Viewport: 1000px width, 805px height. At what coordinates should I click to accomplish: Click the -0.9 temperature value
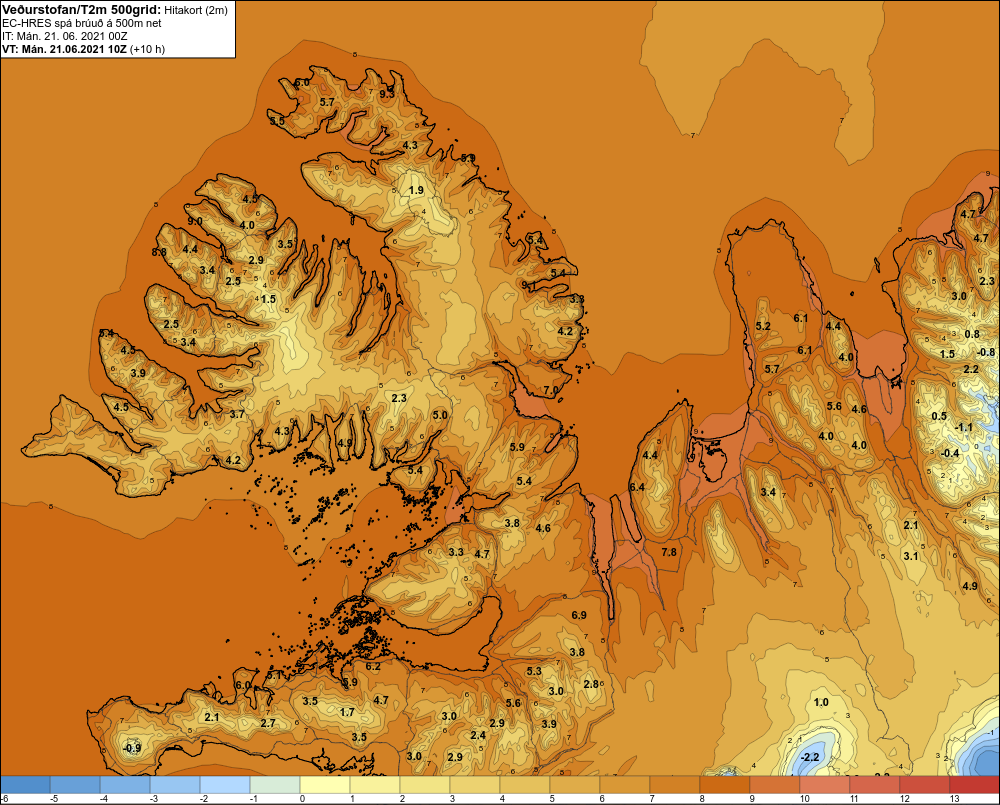pyautogui.click(x=132, y=748)
